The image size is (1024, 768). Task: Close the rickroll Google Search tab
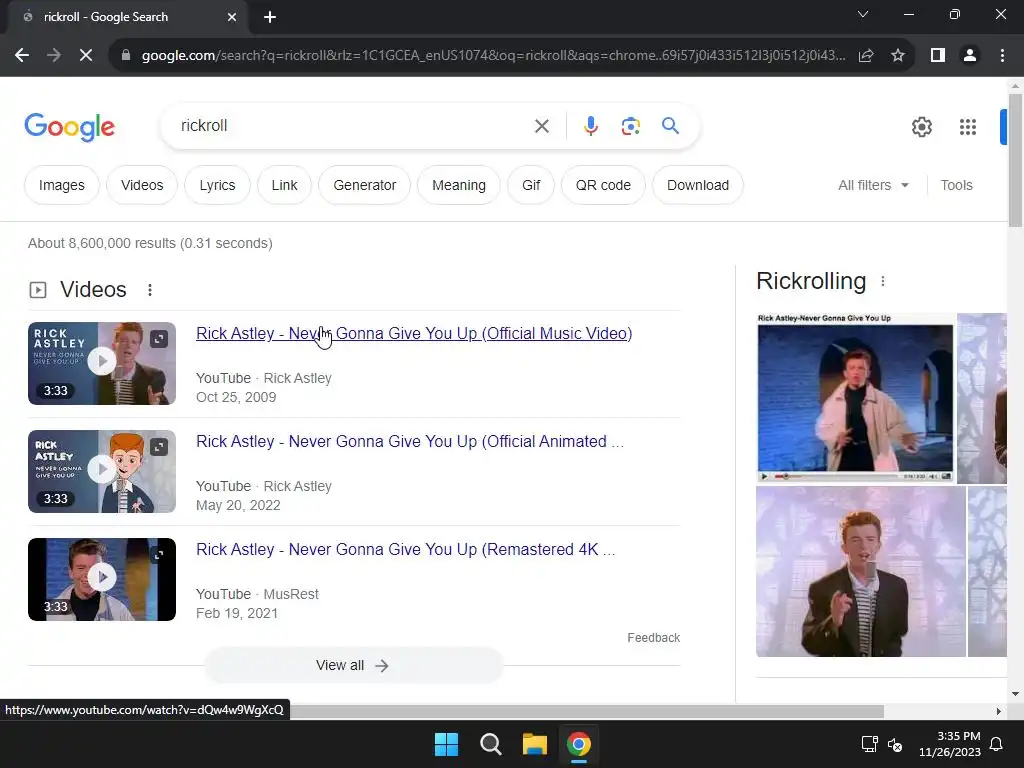(232, 18)
